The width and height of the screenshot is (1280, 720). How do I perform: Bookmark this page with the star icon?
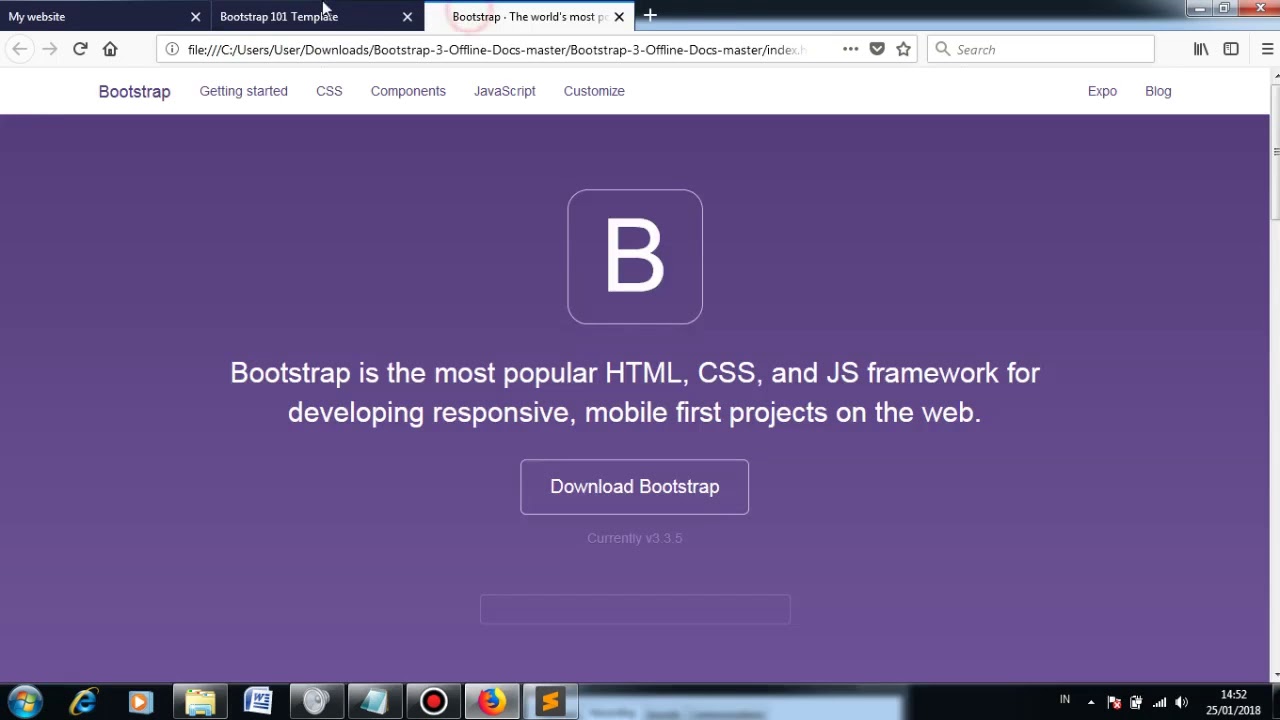pos(903,48)
